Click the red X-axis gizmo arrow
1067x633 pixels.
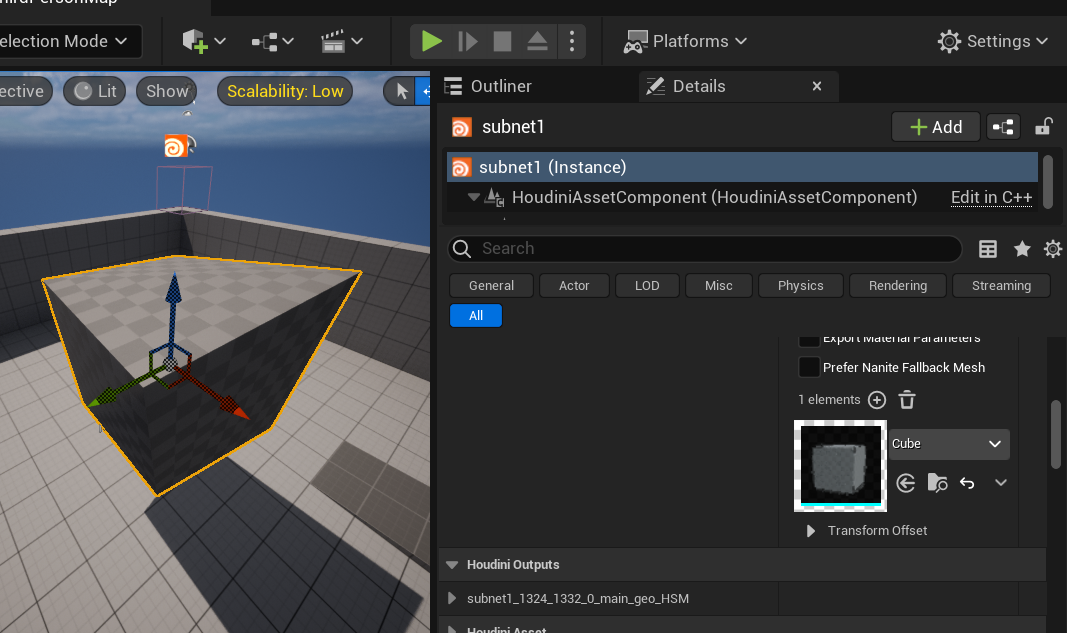click(233, 407)
